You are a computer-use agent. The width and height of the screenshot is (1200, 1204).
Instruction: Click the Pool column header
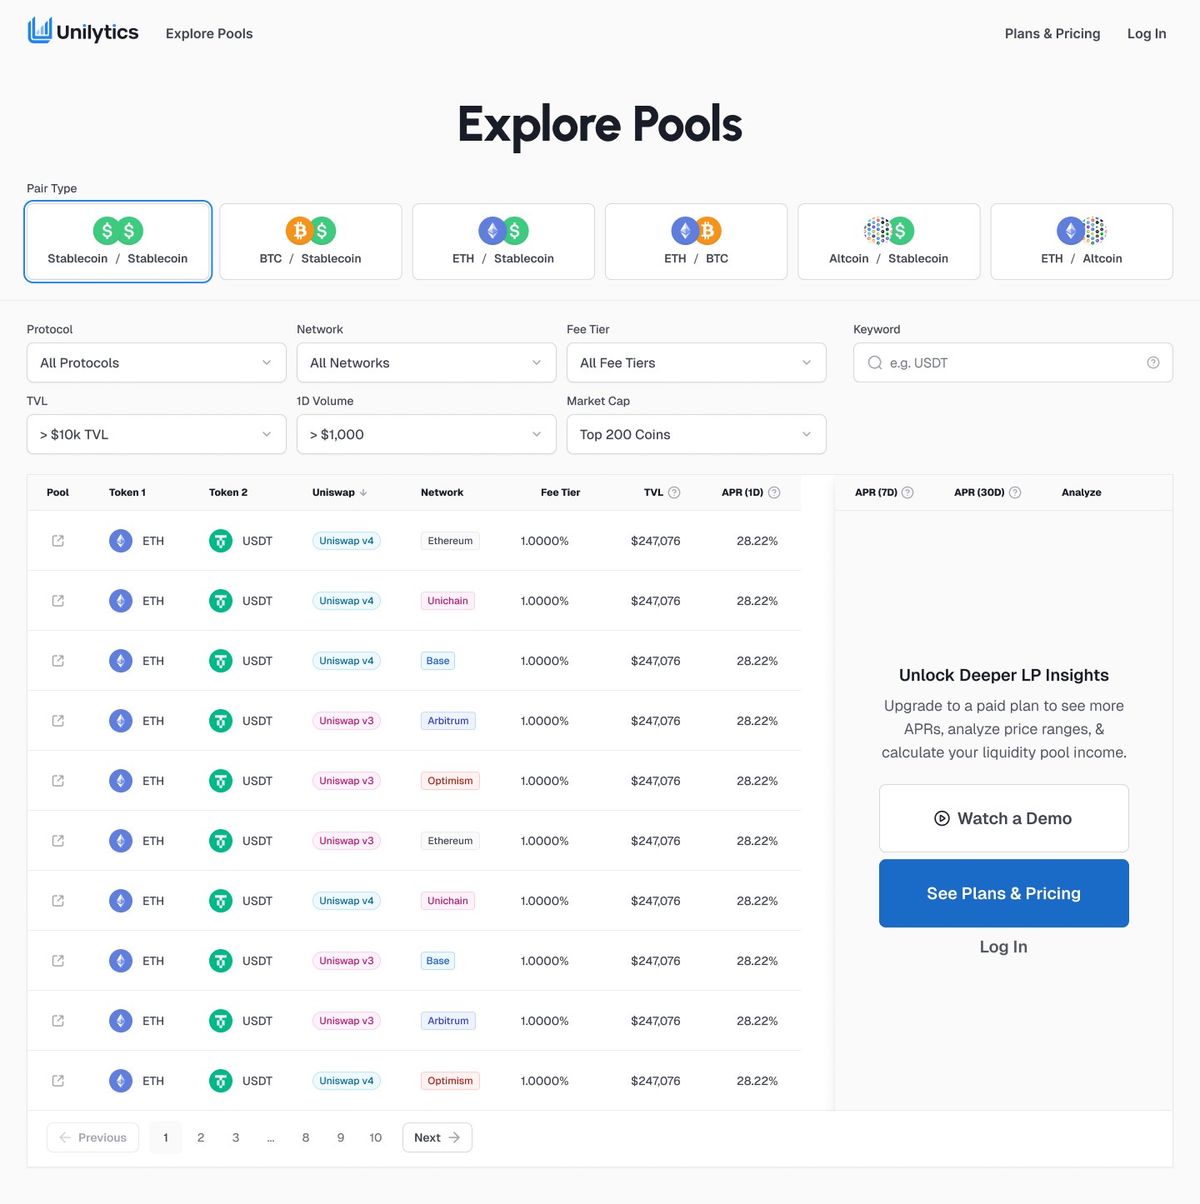58,492
